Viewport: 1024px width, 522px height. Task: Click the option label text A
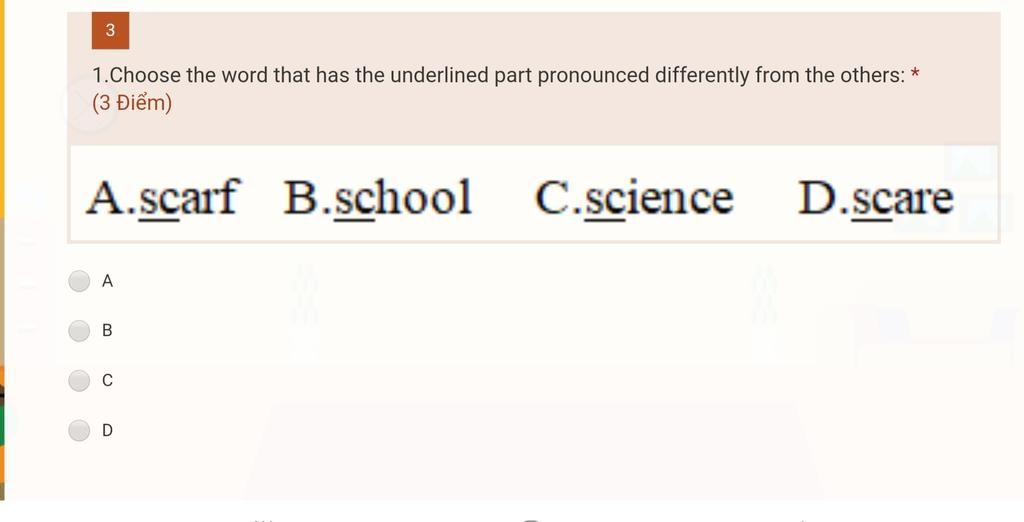click(107, 281)
